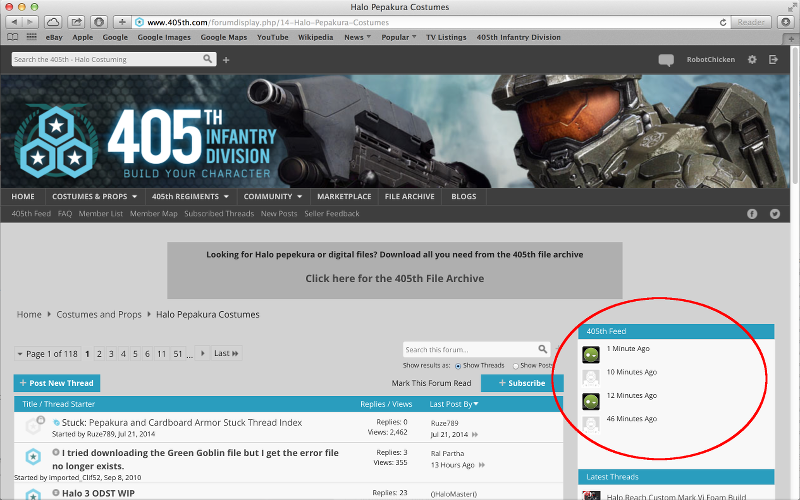Open account settings gear icon

[x=752, y=60]
